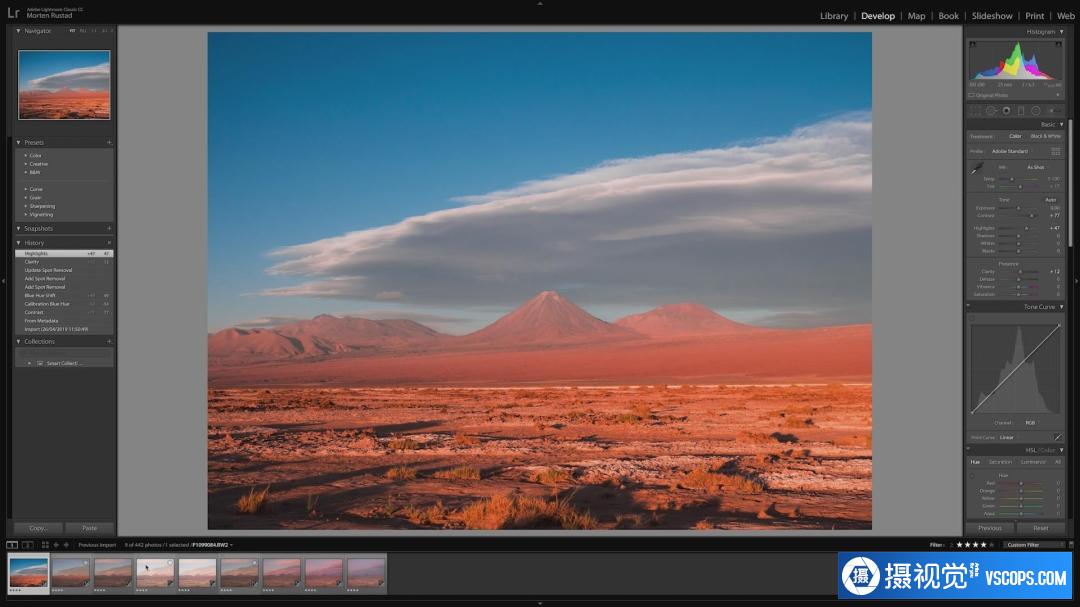
Task: Switch to the Library module
Action: 833,16
